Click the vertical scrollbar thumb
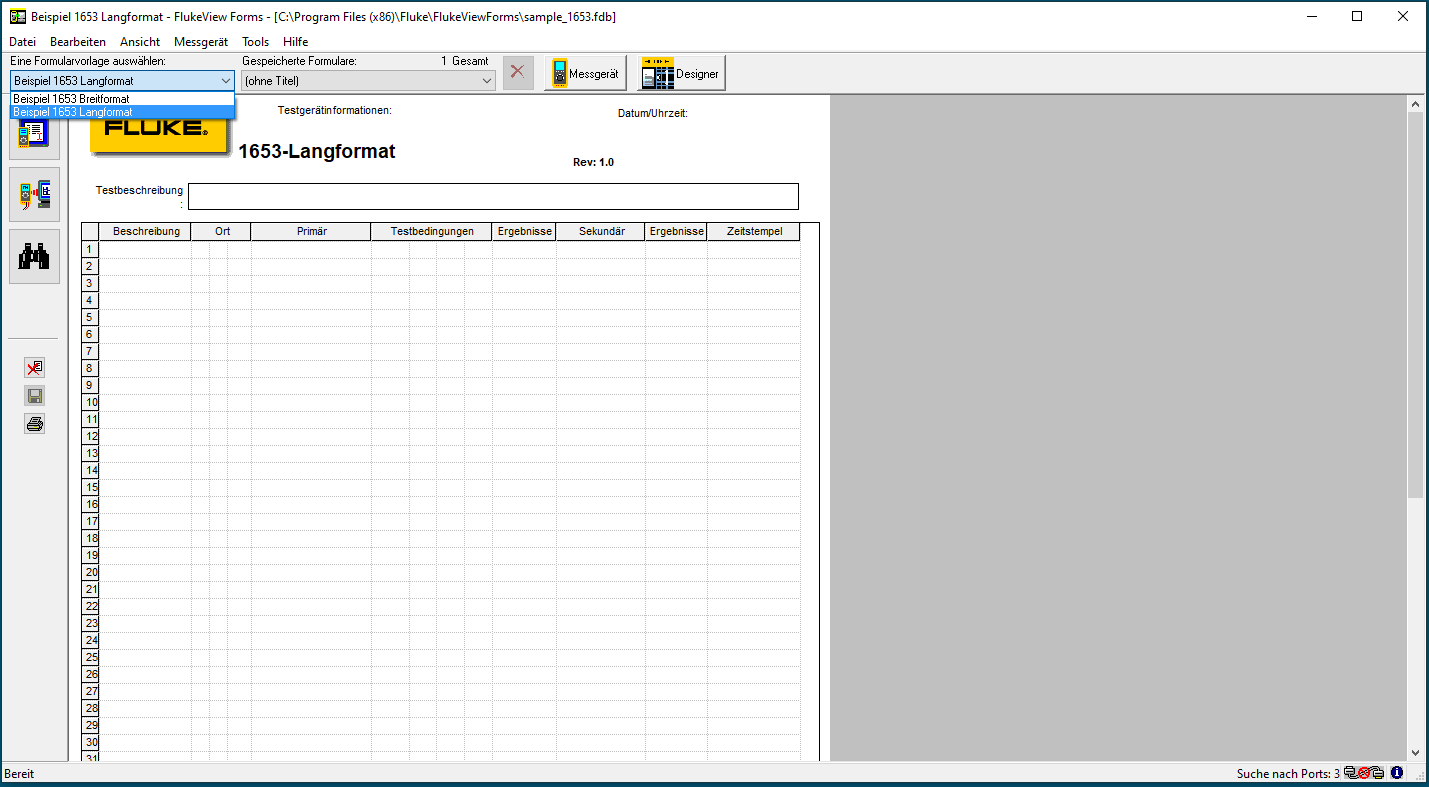This screenshot has height=787, width=1429. coord(1415,305)
